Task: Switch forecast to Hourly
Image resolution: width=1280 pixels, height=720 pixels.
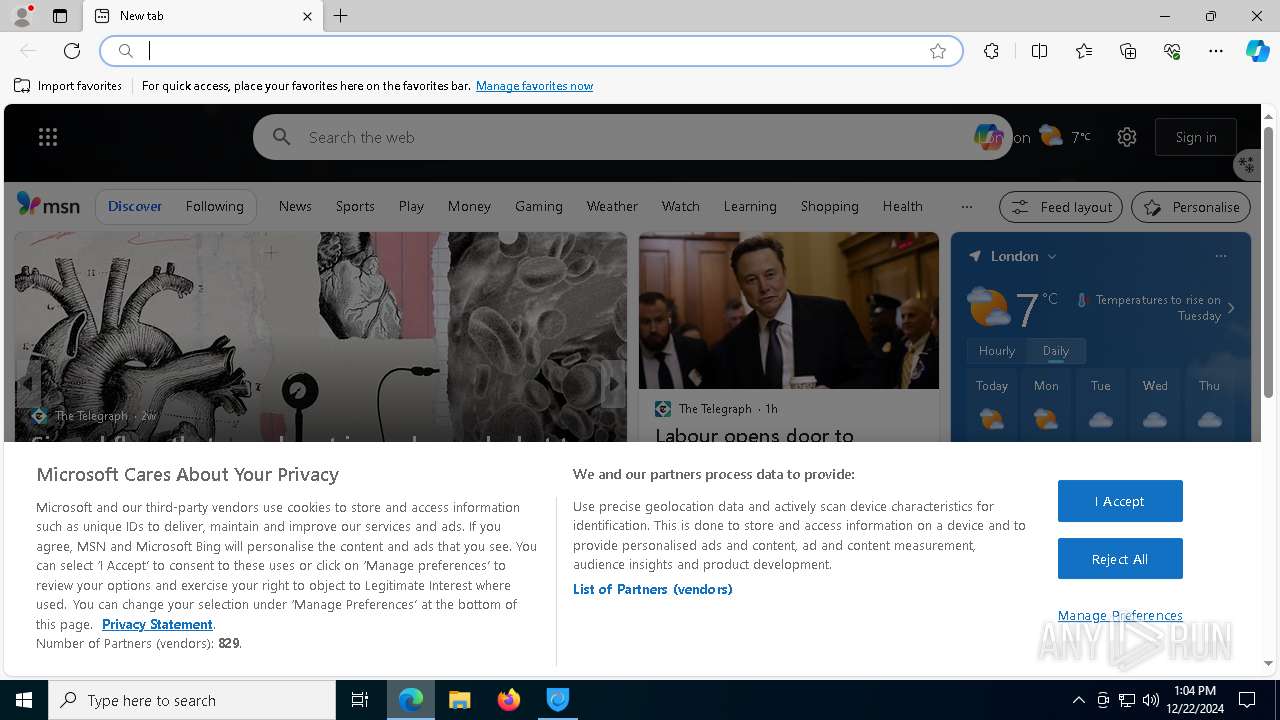Action: 996,351
